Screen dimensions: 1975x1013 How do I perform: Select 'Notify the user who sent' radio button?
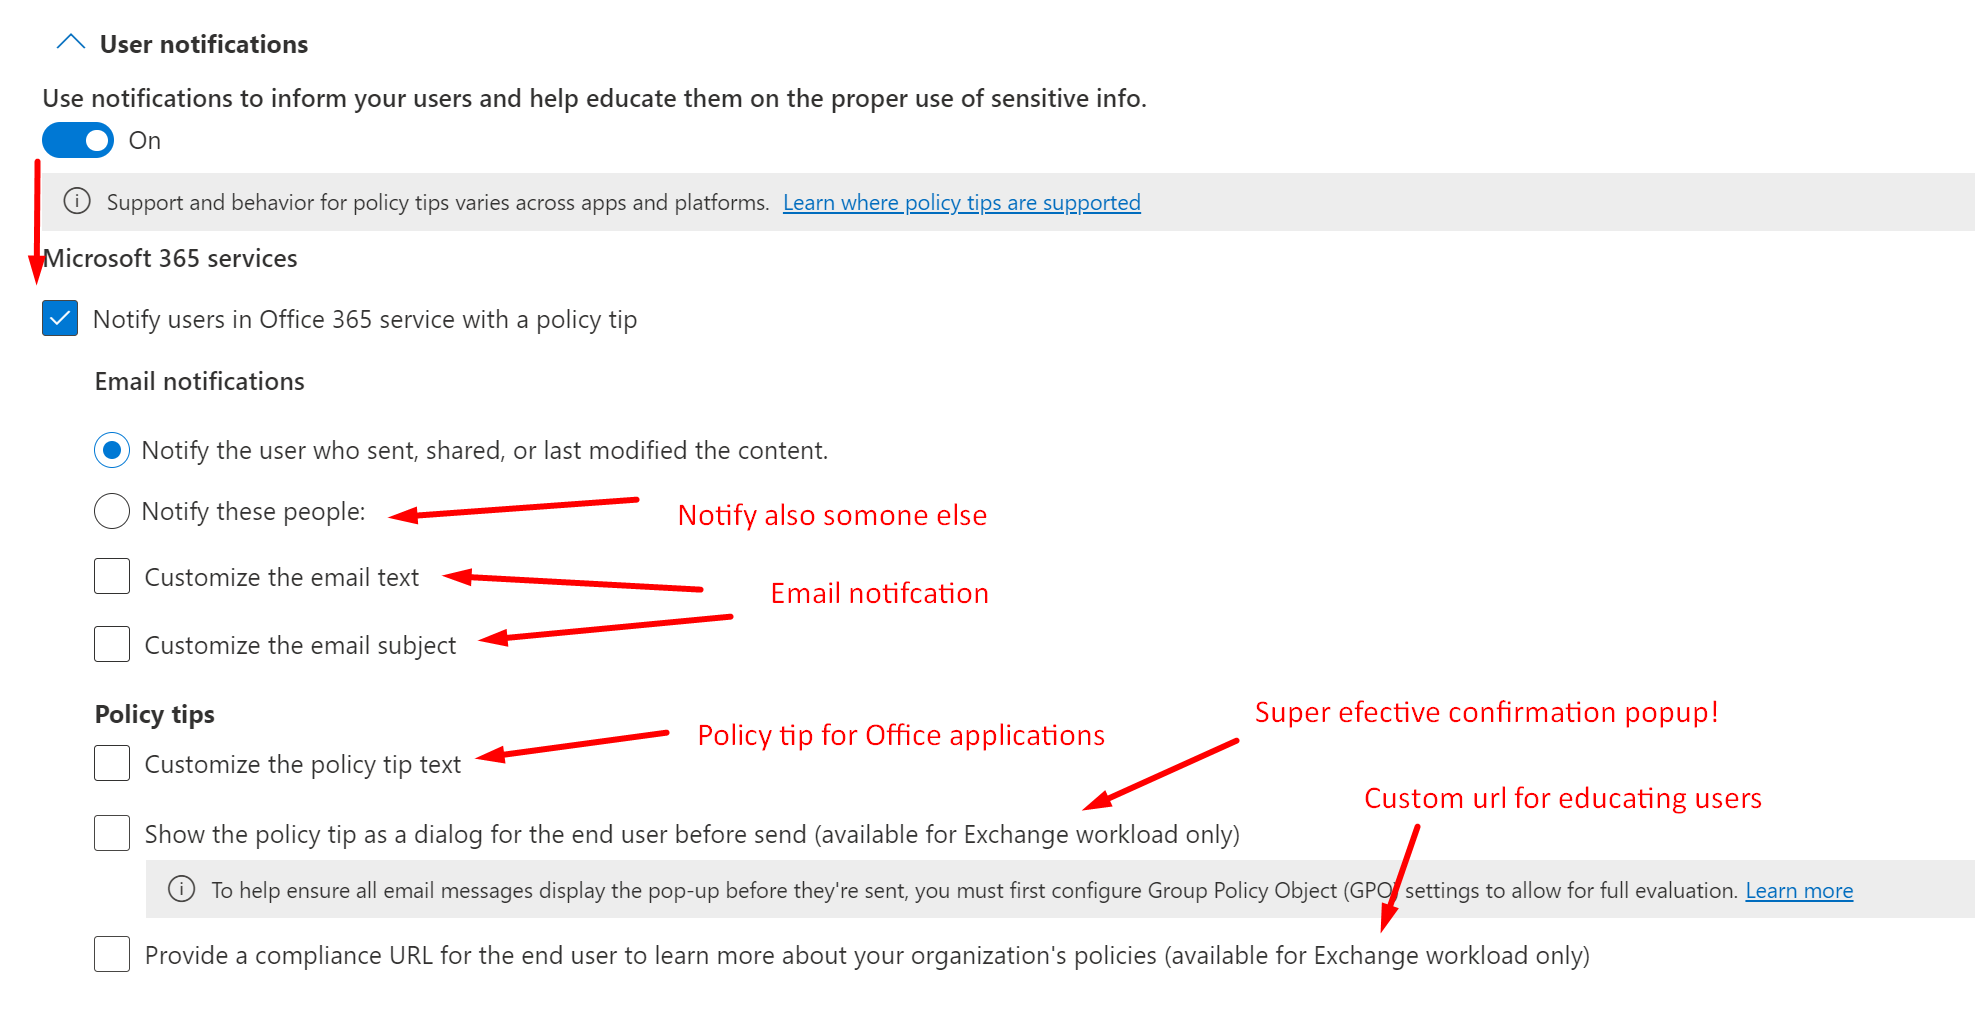click(112, 451)
